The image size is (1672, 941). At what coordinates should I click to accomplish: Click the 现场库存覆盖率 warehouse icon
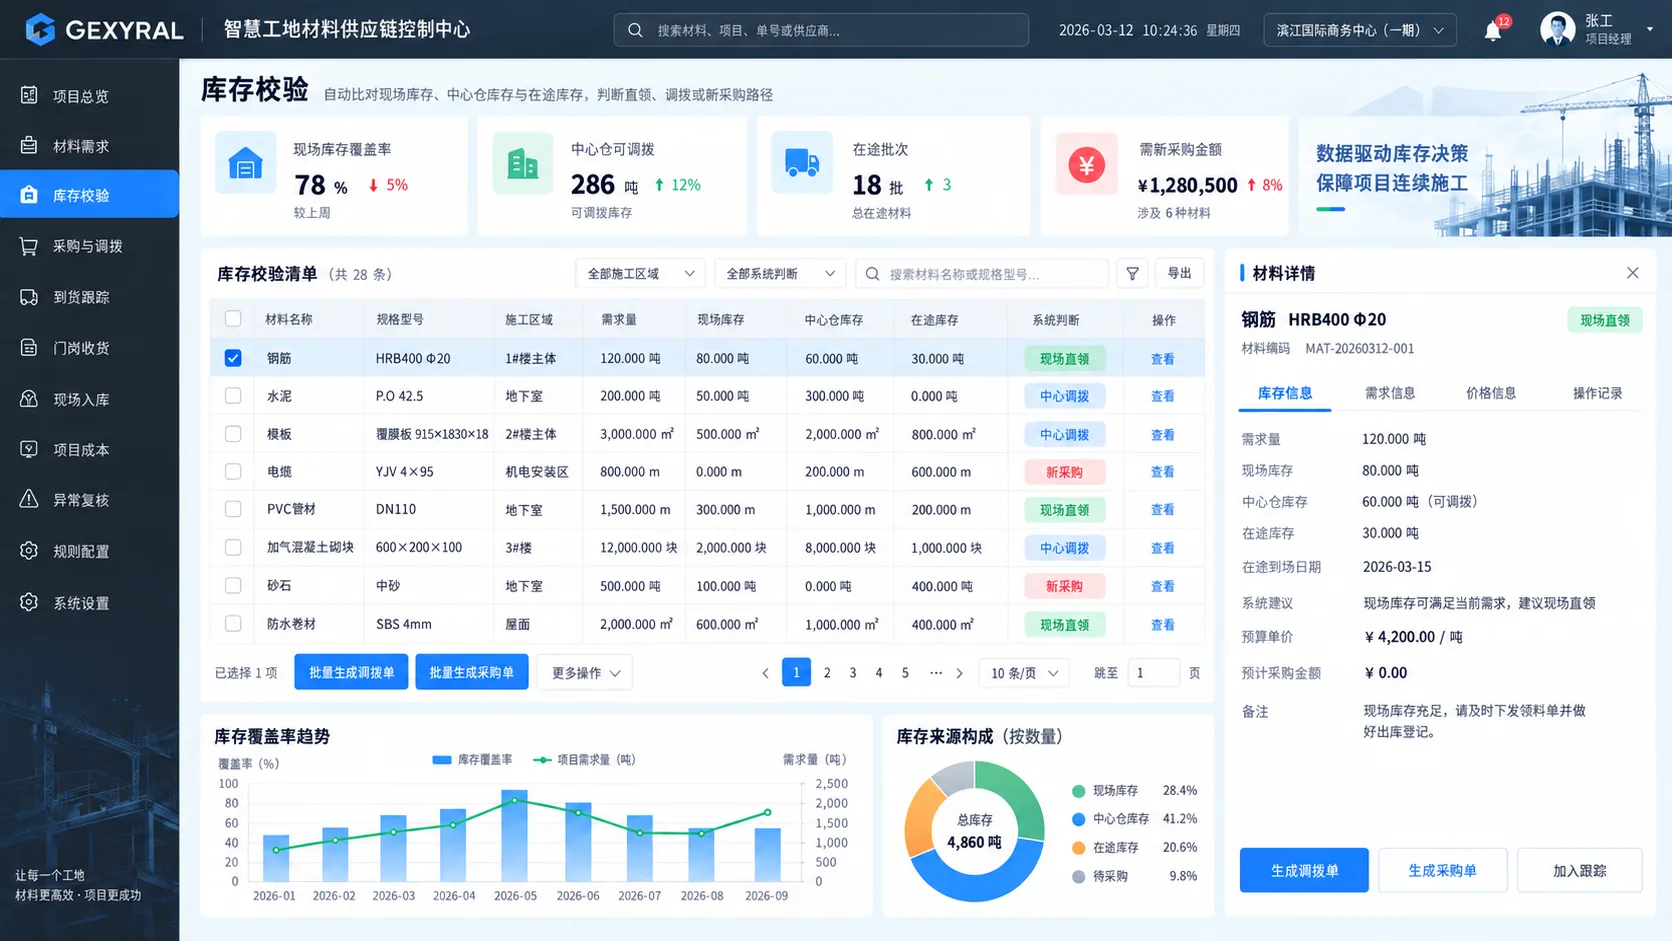point(245,163)
